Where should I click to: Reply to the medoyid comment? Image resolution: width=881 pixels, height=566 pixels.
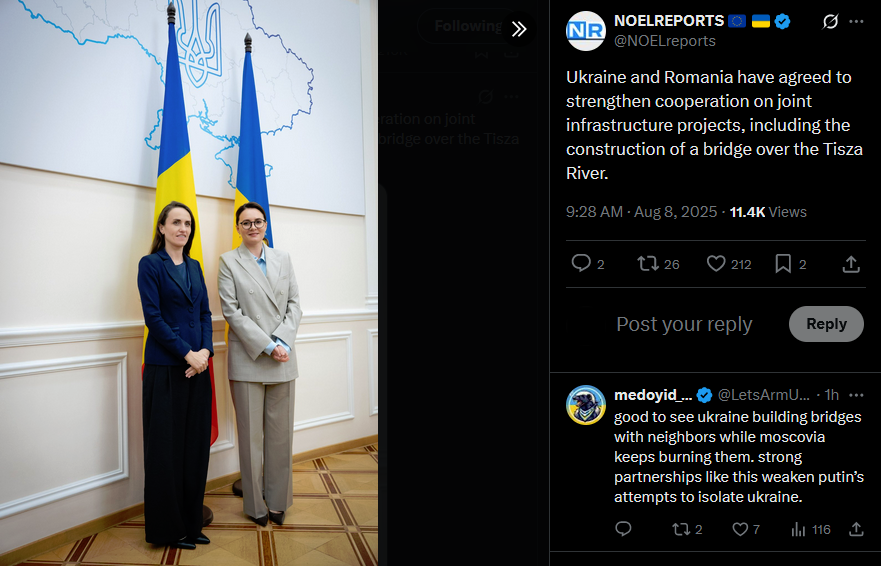[623, 529]
